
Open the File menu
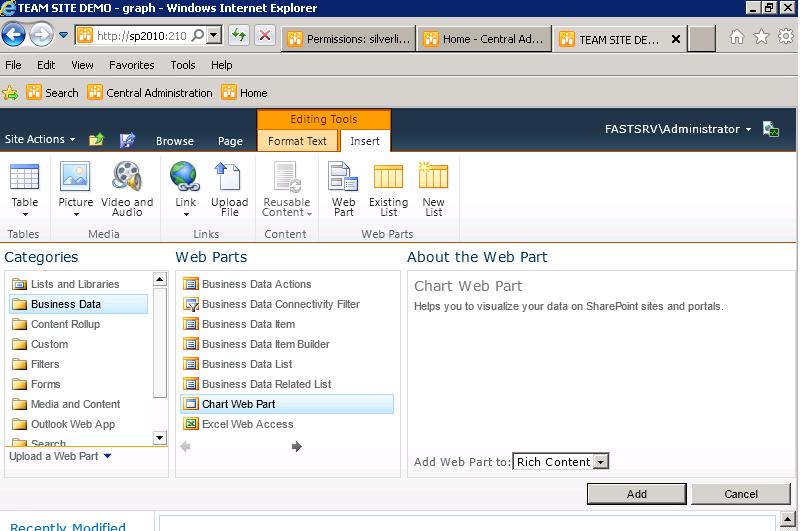13,65
